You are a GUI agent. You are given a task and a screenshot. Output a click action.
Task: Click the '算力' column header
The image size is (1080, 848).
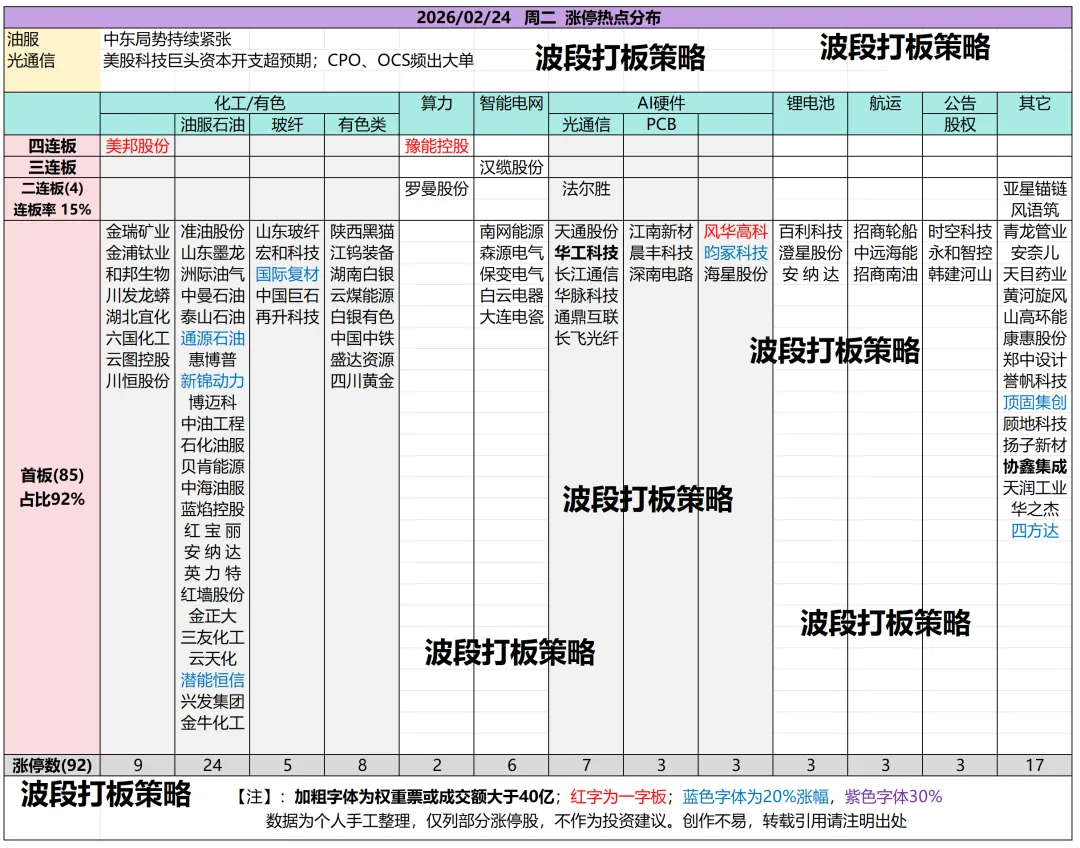(x=437, y=103)
